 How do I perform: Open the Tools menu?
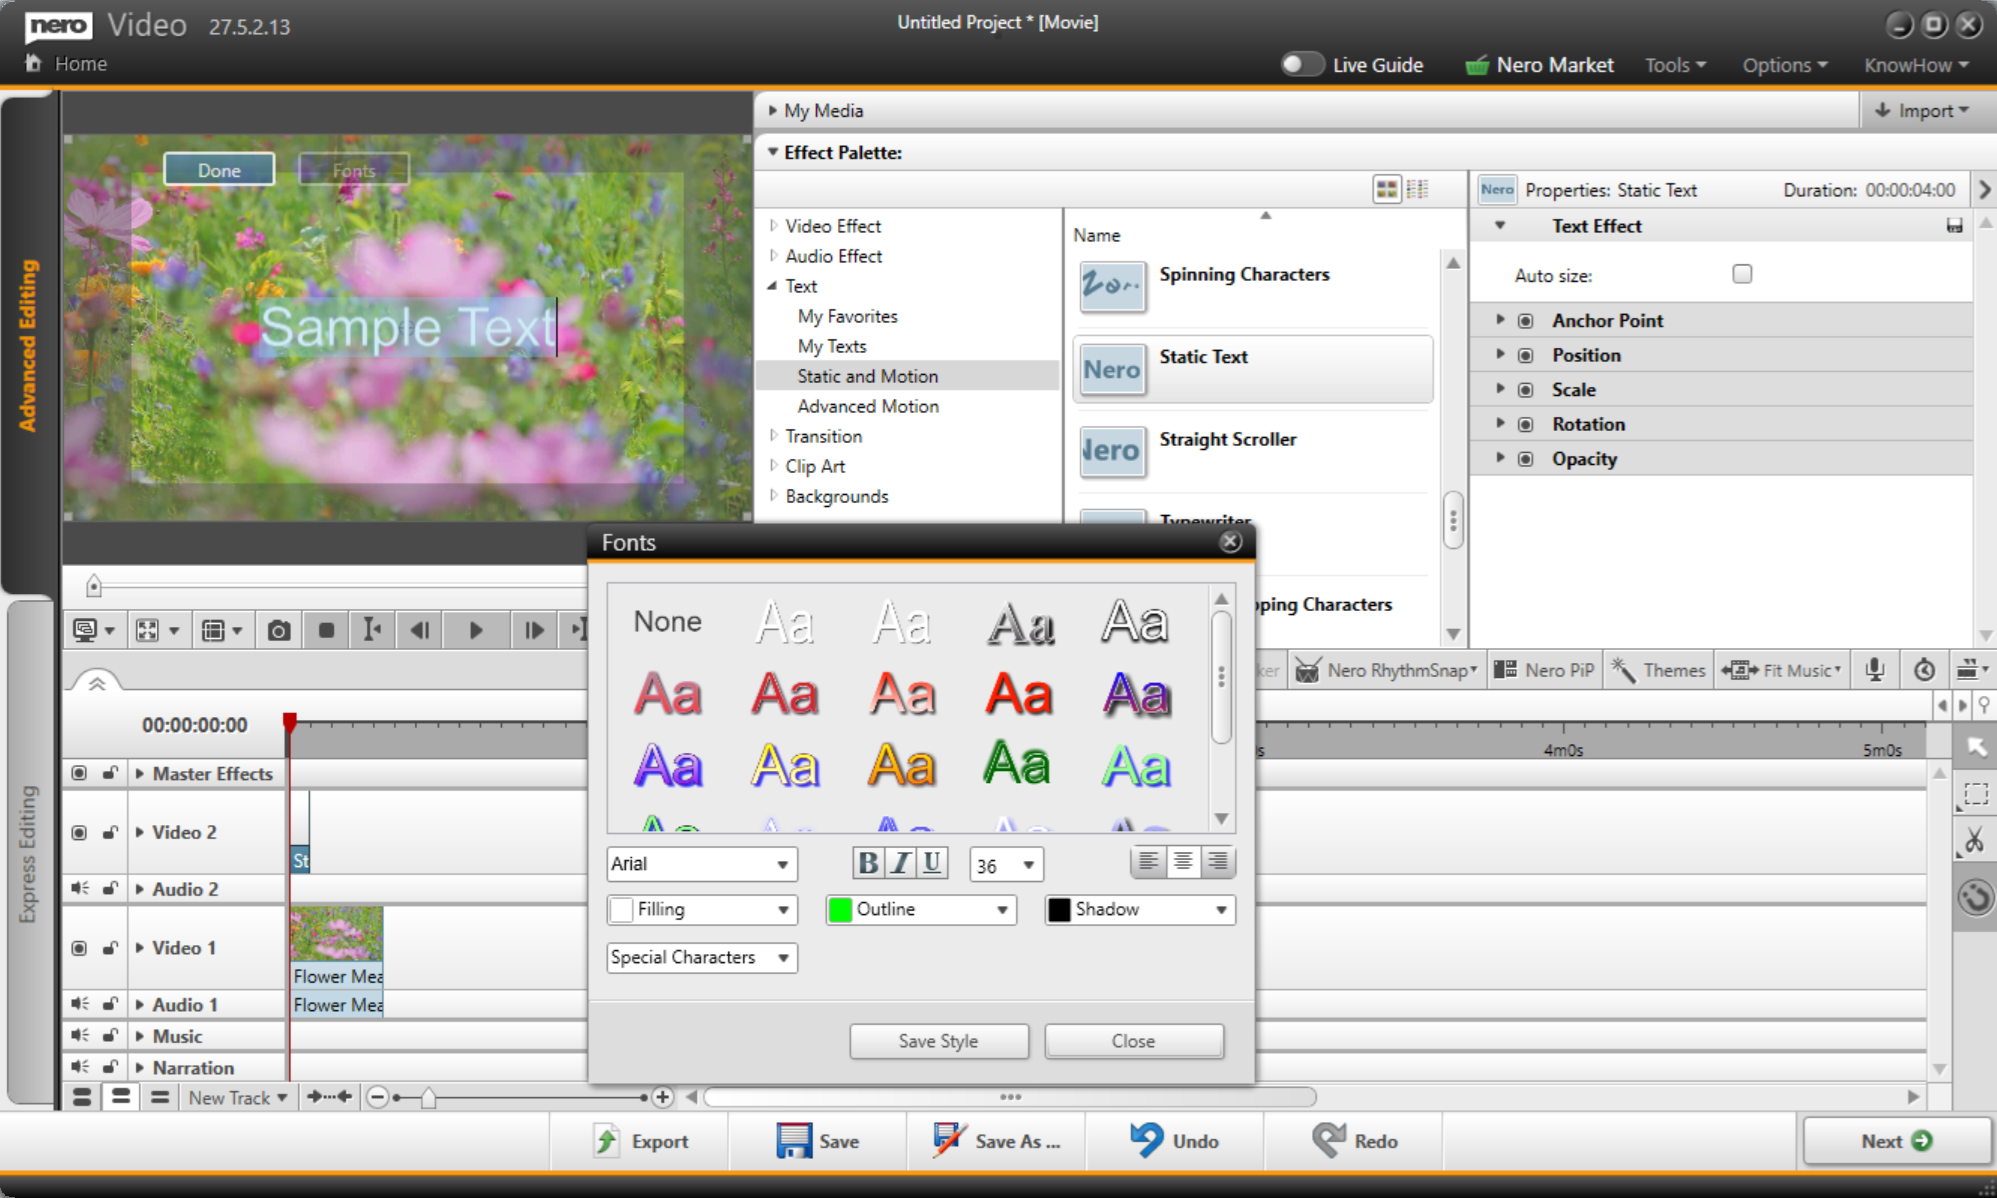pos(1675,65)
